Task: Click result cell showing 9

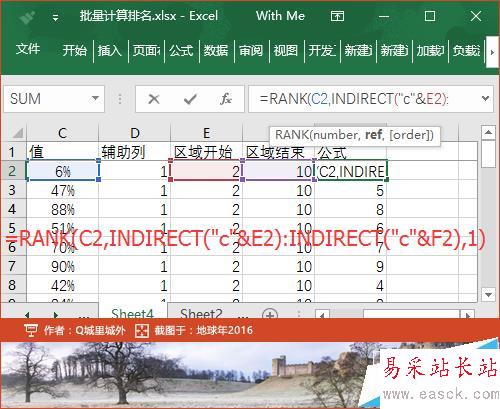Action: (x=350, y=267)
